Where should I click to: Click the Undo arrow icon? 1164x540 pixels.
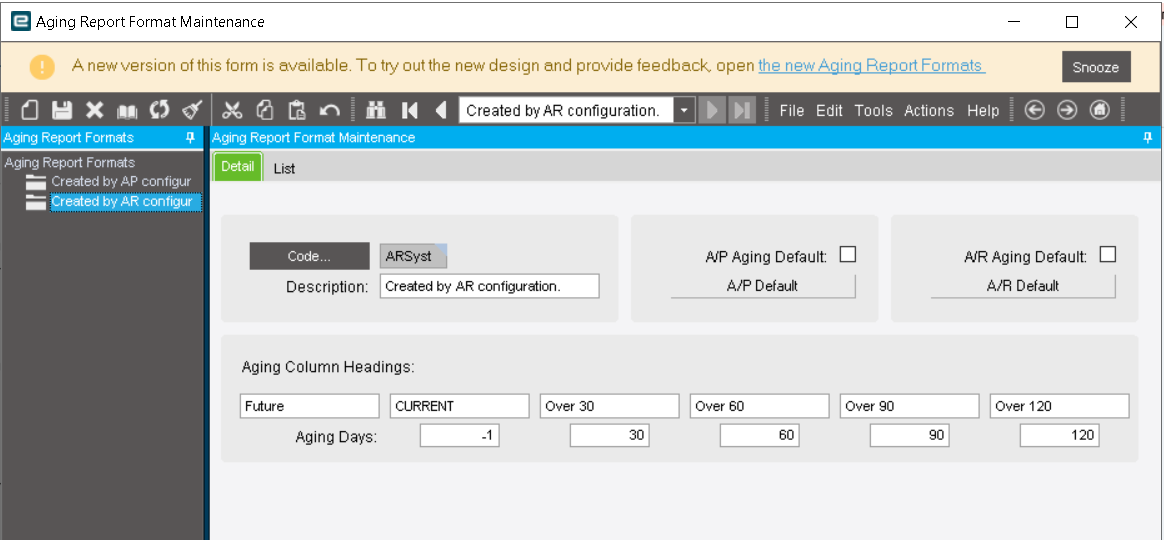[329, 110]
